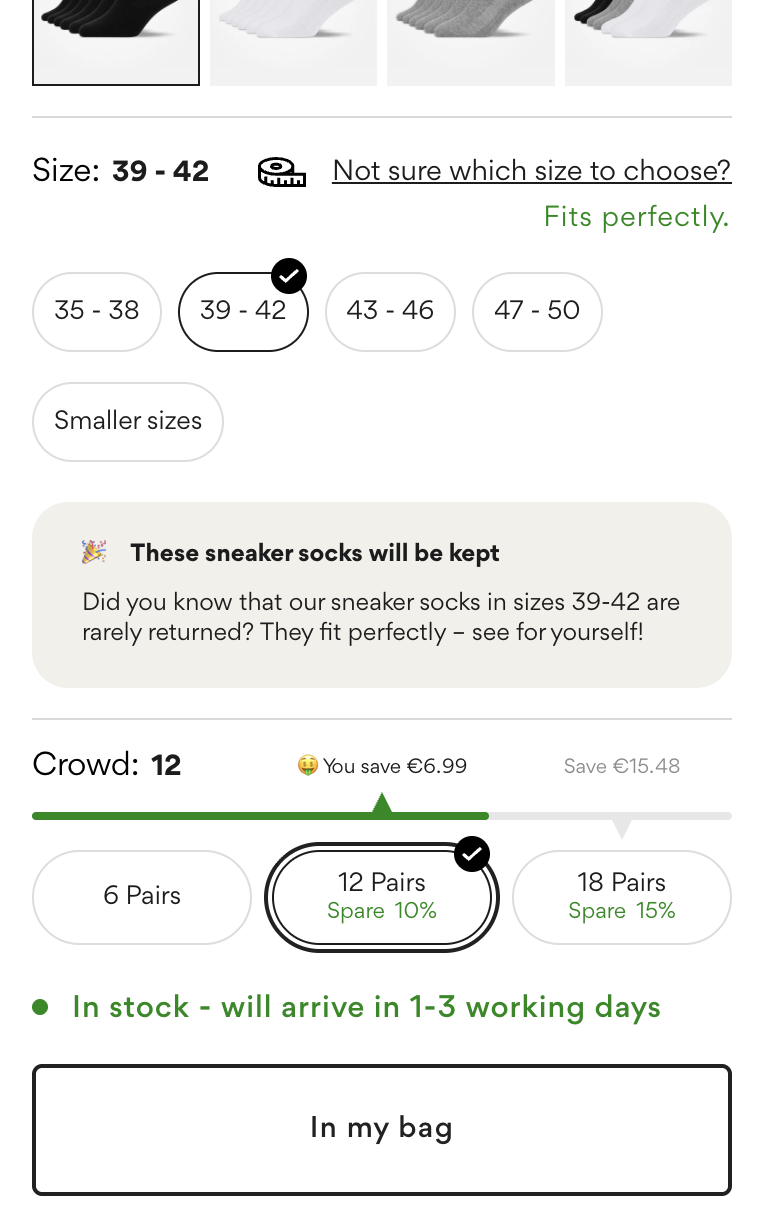Choose size 47 - 50
Viewport: 764px width, 1216px height.
(x=537, y=311)
